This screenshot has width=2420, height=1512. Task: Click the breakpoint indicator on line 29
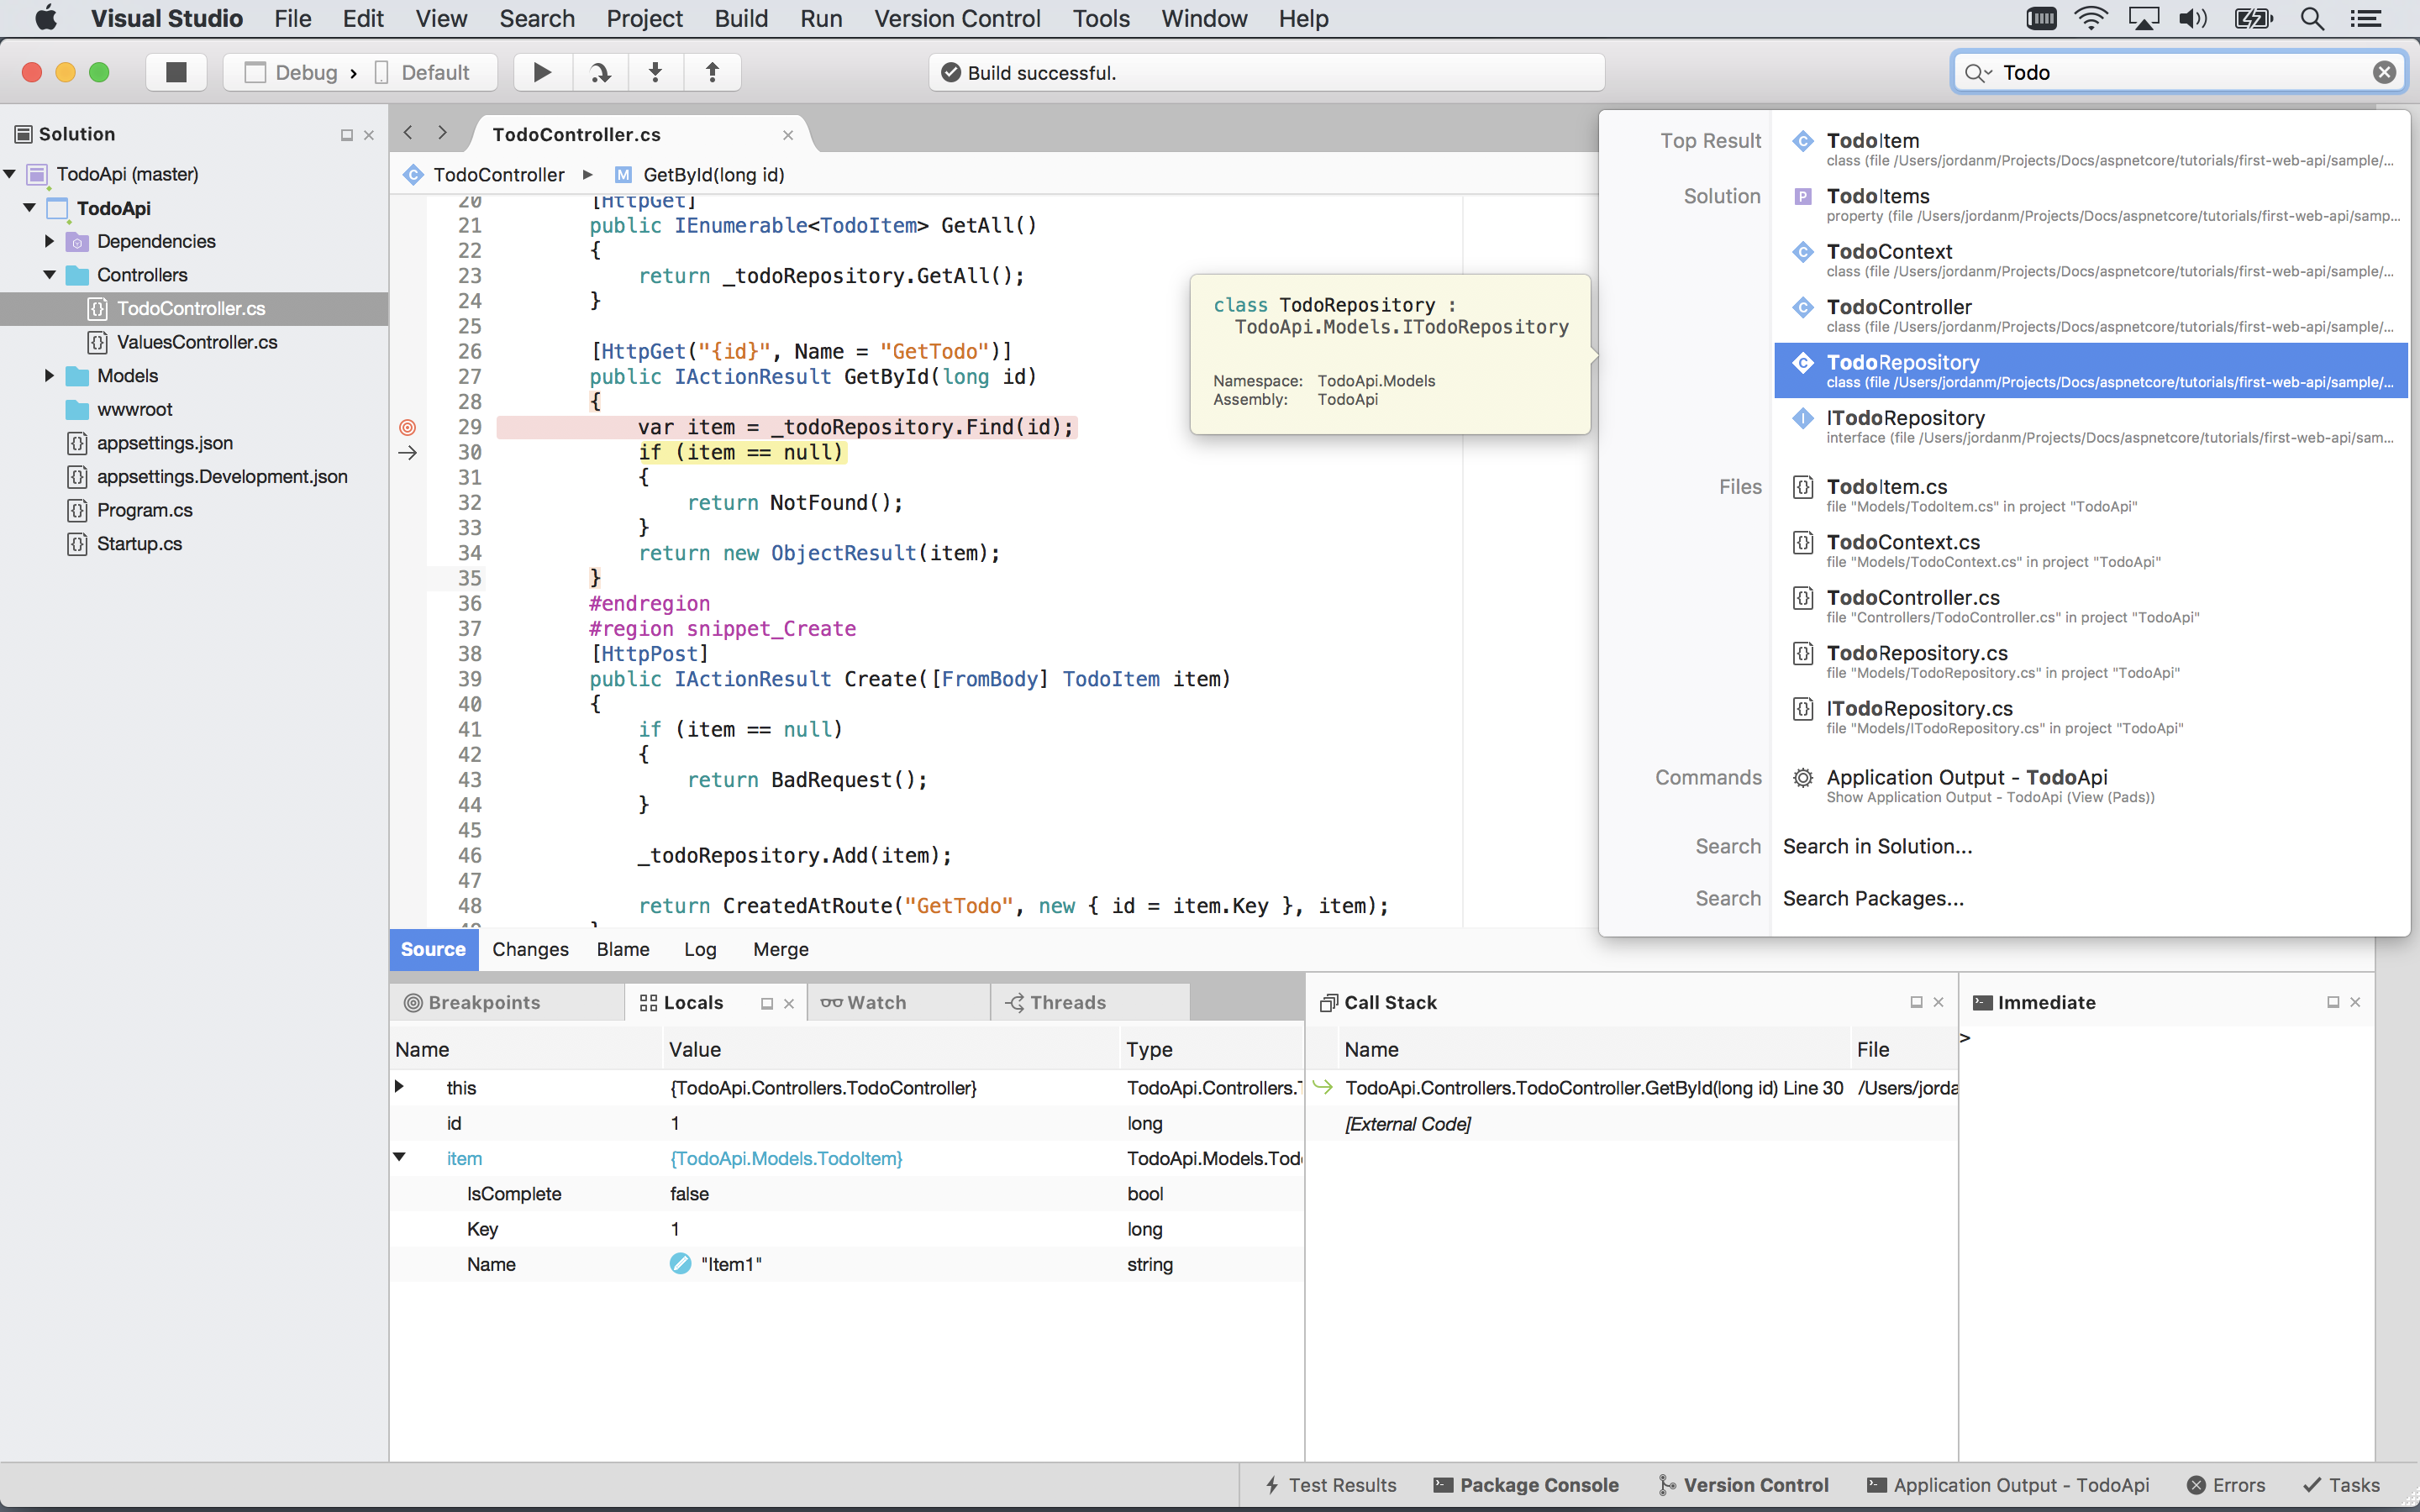[406, 427]
